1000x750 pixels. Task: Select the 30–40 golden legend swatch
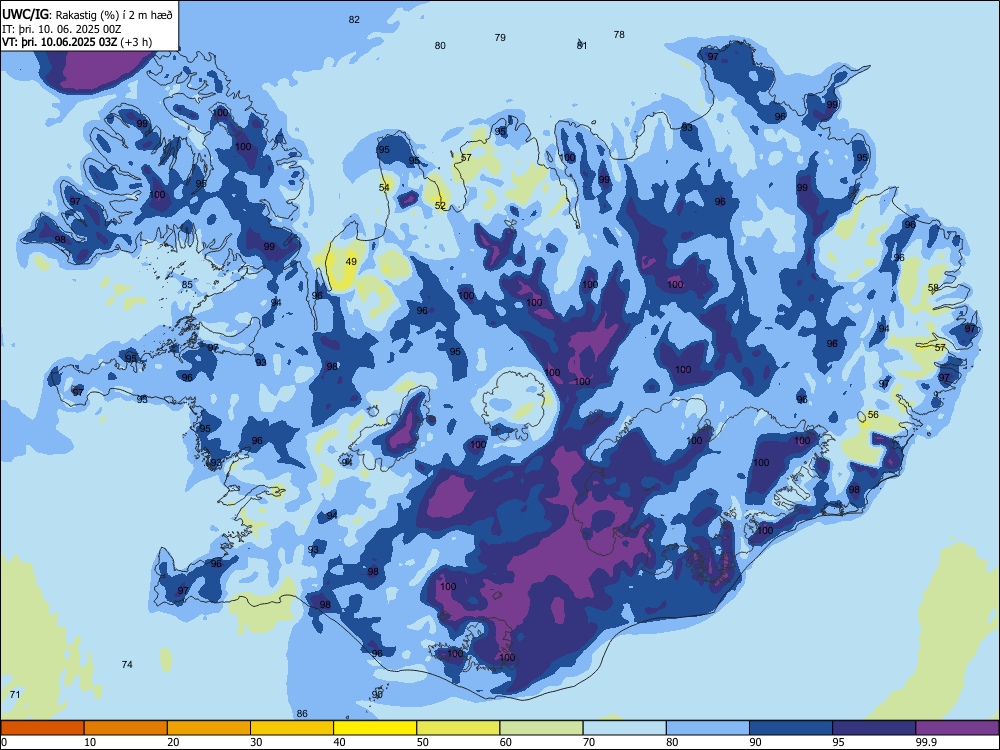[292, 728]
